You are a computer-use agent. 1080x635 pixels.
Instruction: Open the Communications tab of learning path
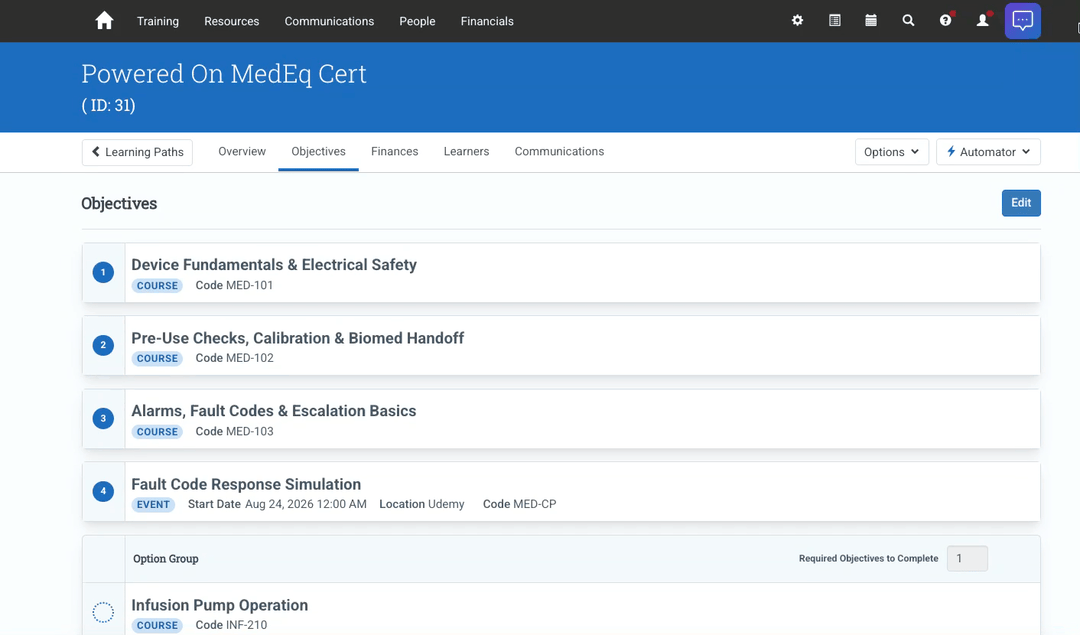tap(559, 152)
